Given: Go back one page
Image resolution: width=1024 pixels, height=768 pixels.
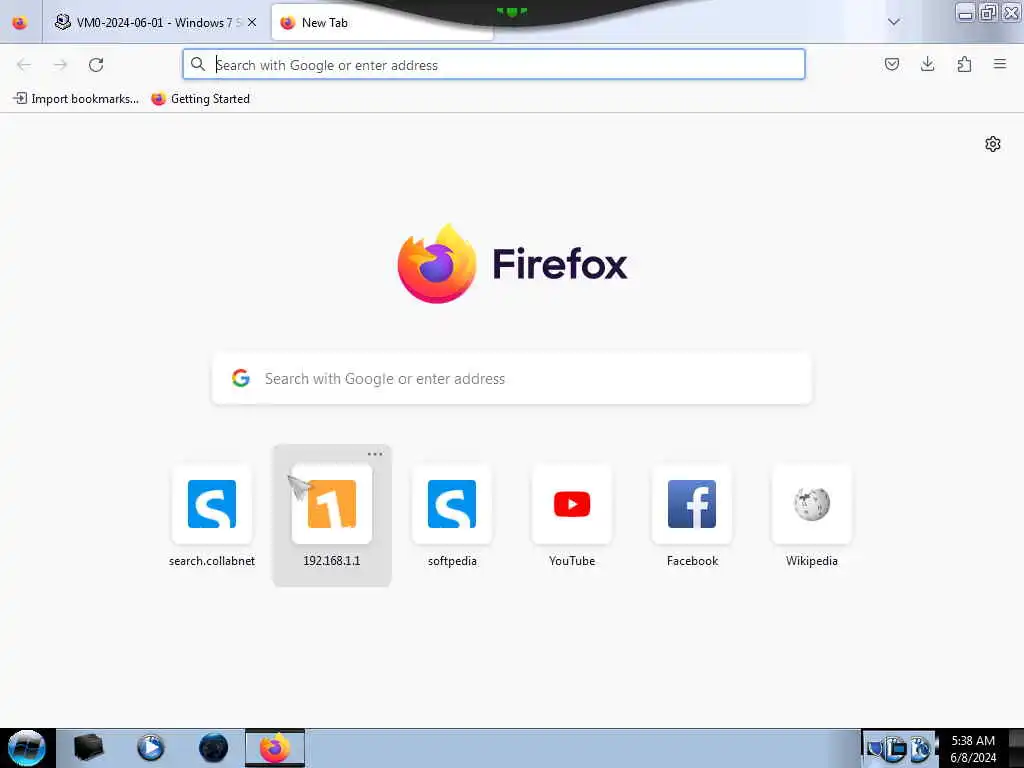Looking at the screenshot, I should (x=24, y=65).
